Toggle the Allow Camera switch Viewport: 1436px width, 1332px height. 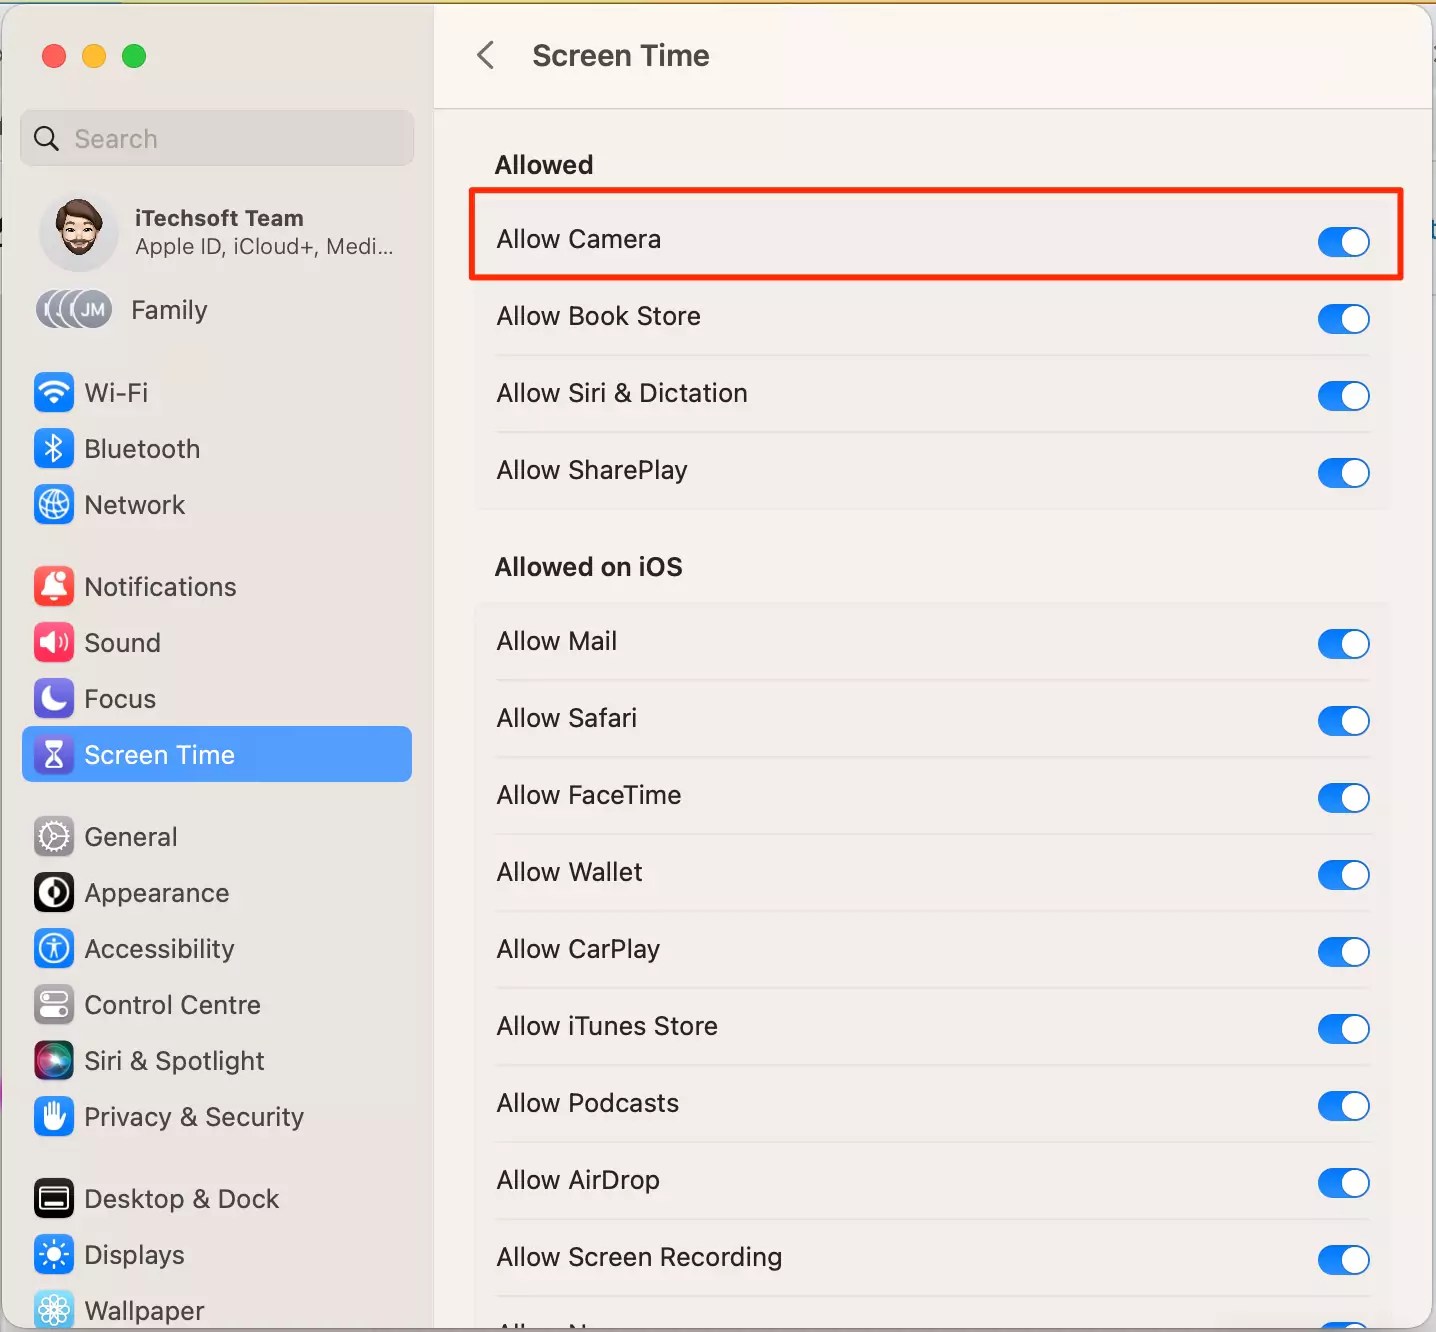coord(1343,241)
